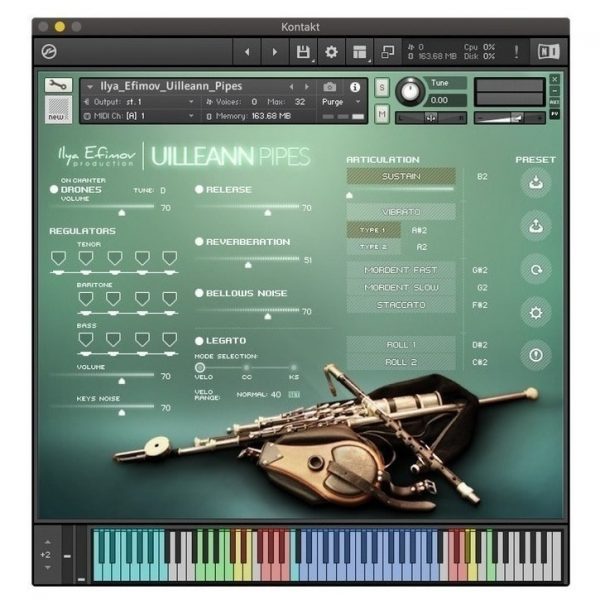
Task: Click the snapshot camera icon
Action: [329, 87]
